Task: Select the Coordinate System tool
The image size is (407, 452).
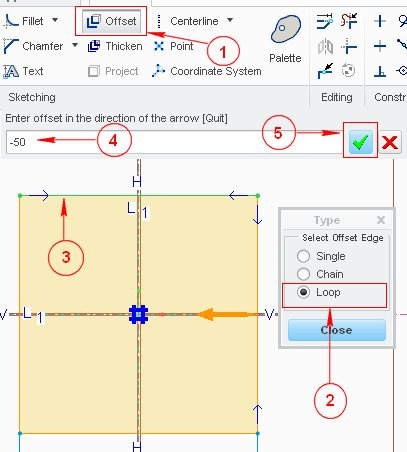Action: point(207,71)
